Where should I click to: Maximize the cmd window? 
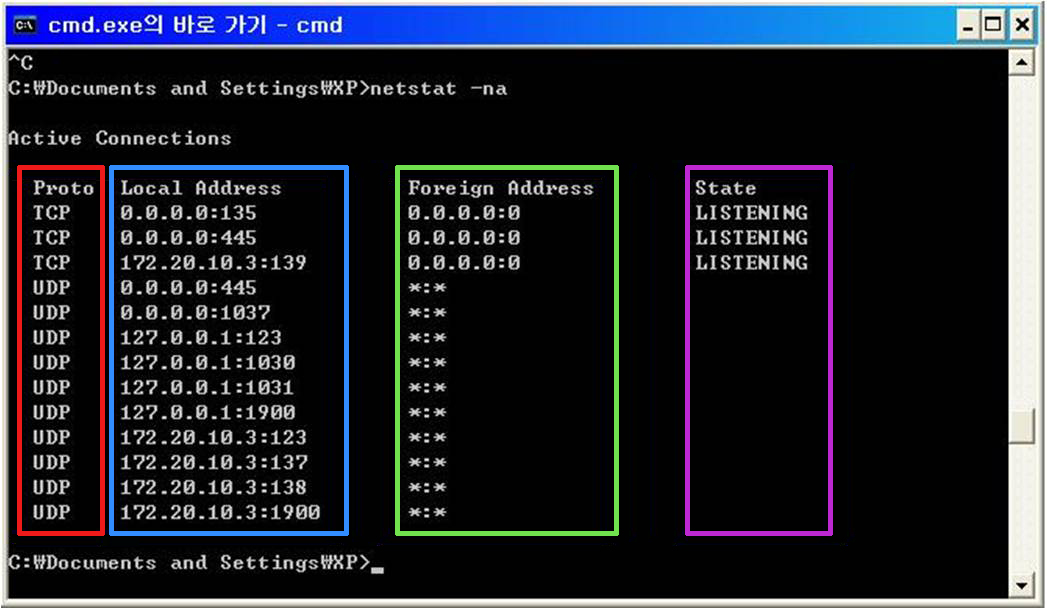994,25
